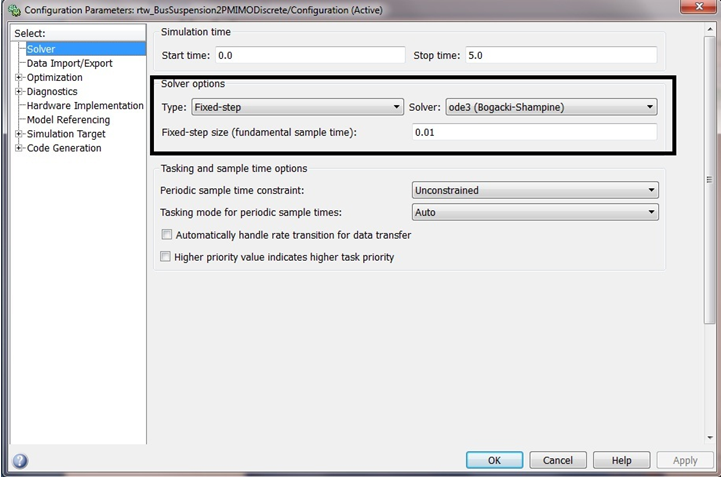The image size is (722, 477).
Task: Enable automatically handle rate transition checkbox
Action: click(x=166, y=235)
